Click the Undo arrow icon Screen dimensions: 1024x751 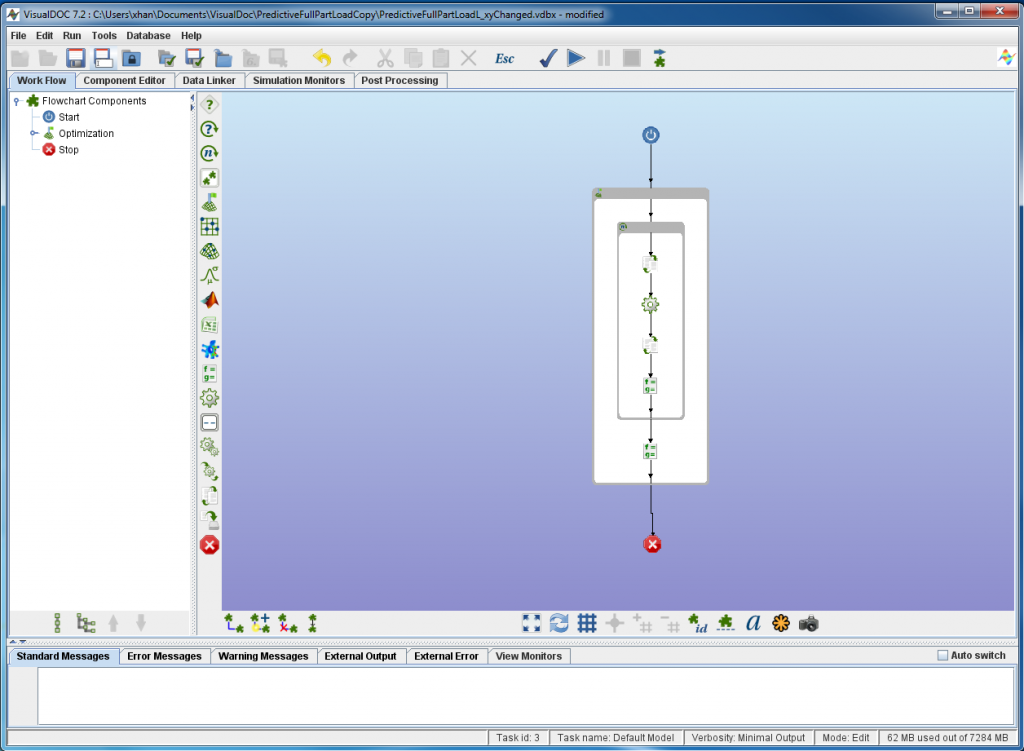click(322, 58)
